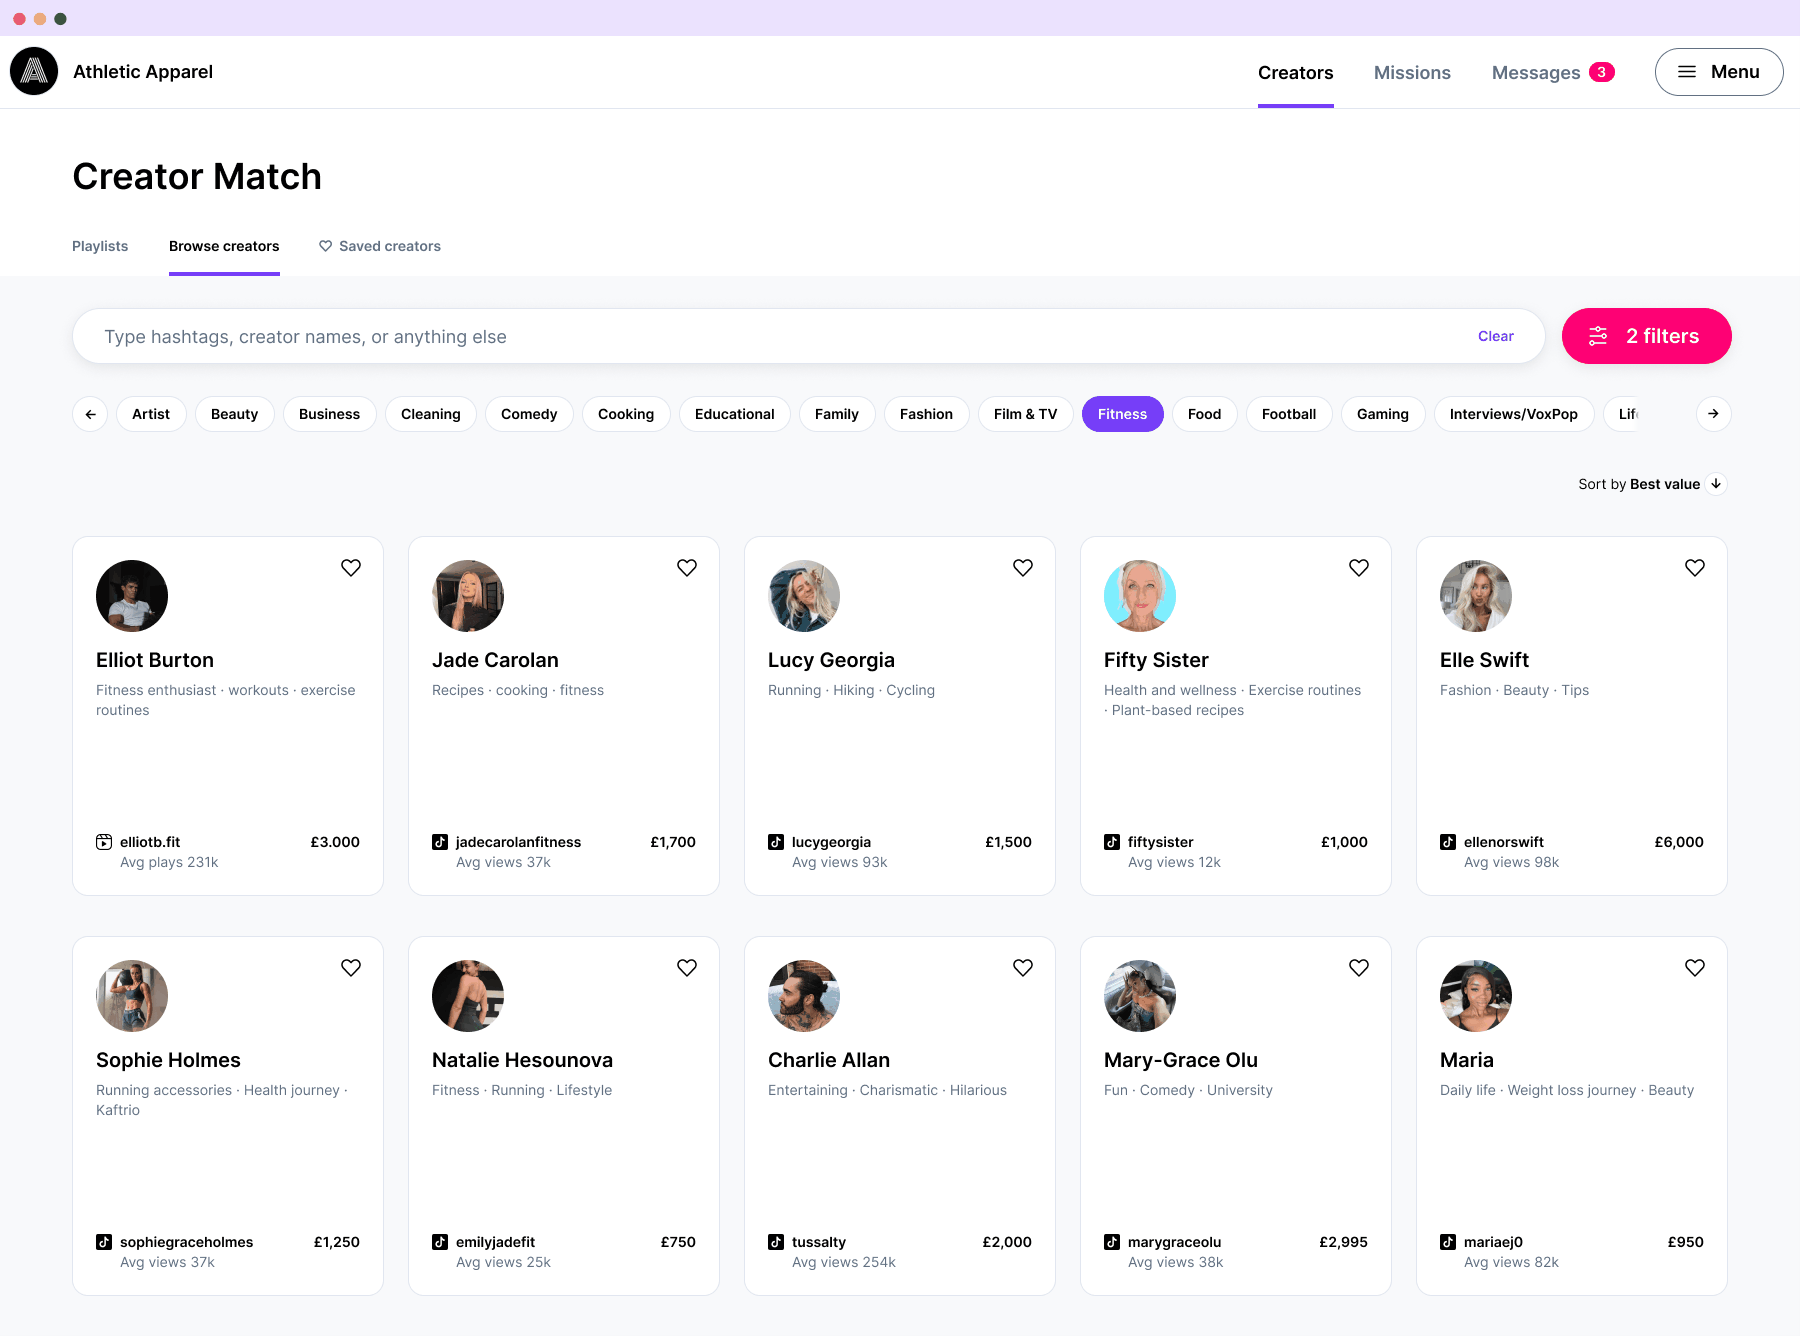1800x1336 pixels.
Task: Toggle the Fitness category chip off
Action: (x=1122, y=413)
